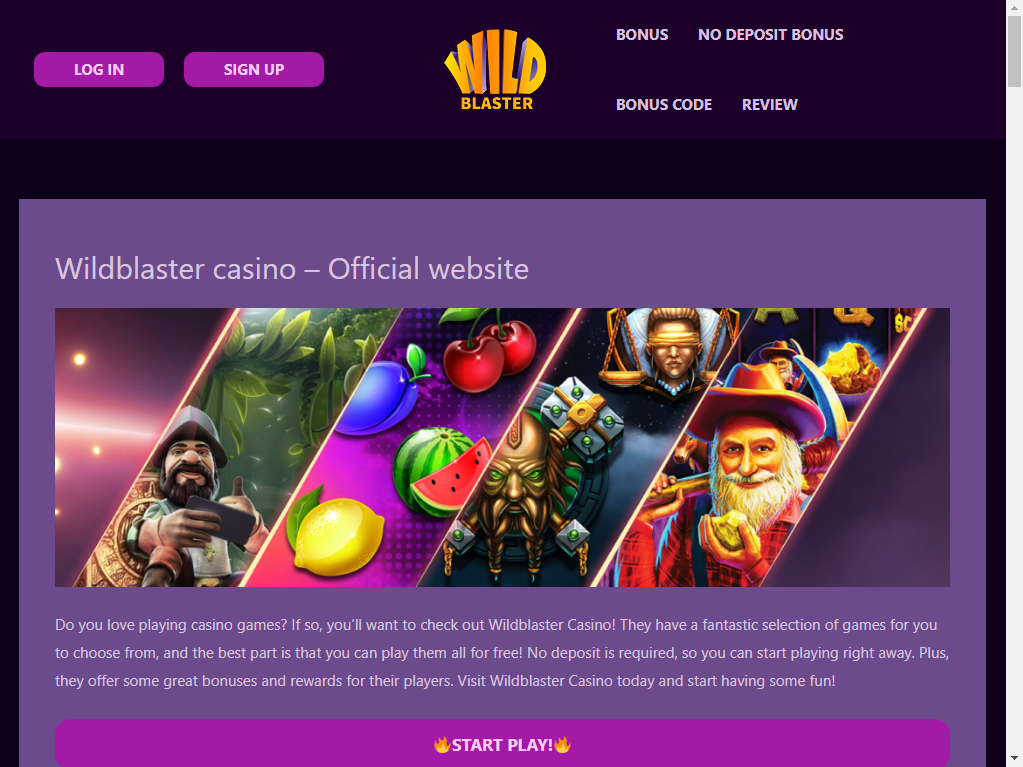The width and height of the screenshot is (1023, 767).
Task: Click the watermelon slice in banner
Action: point(442,472)
